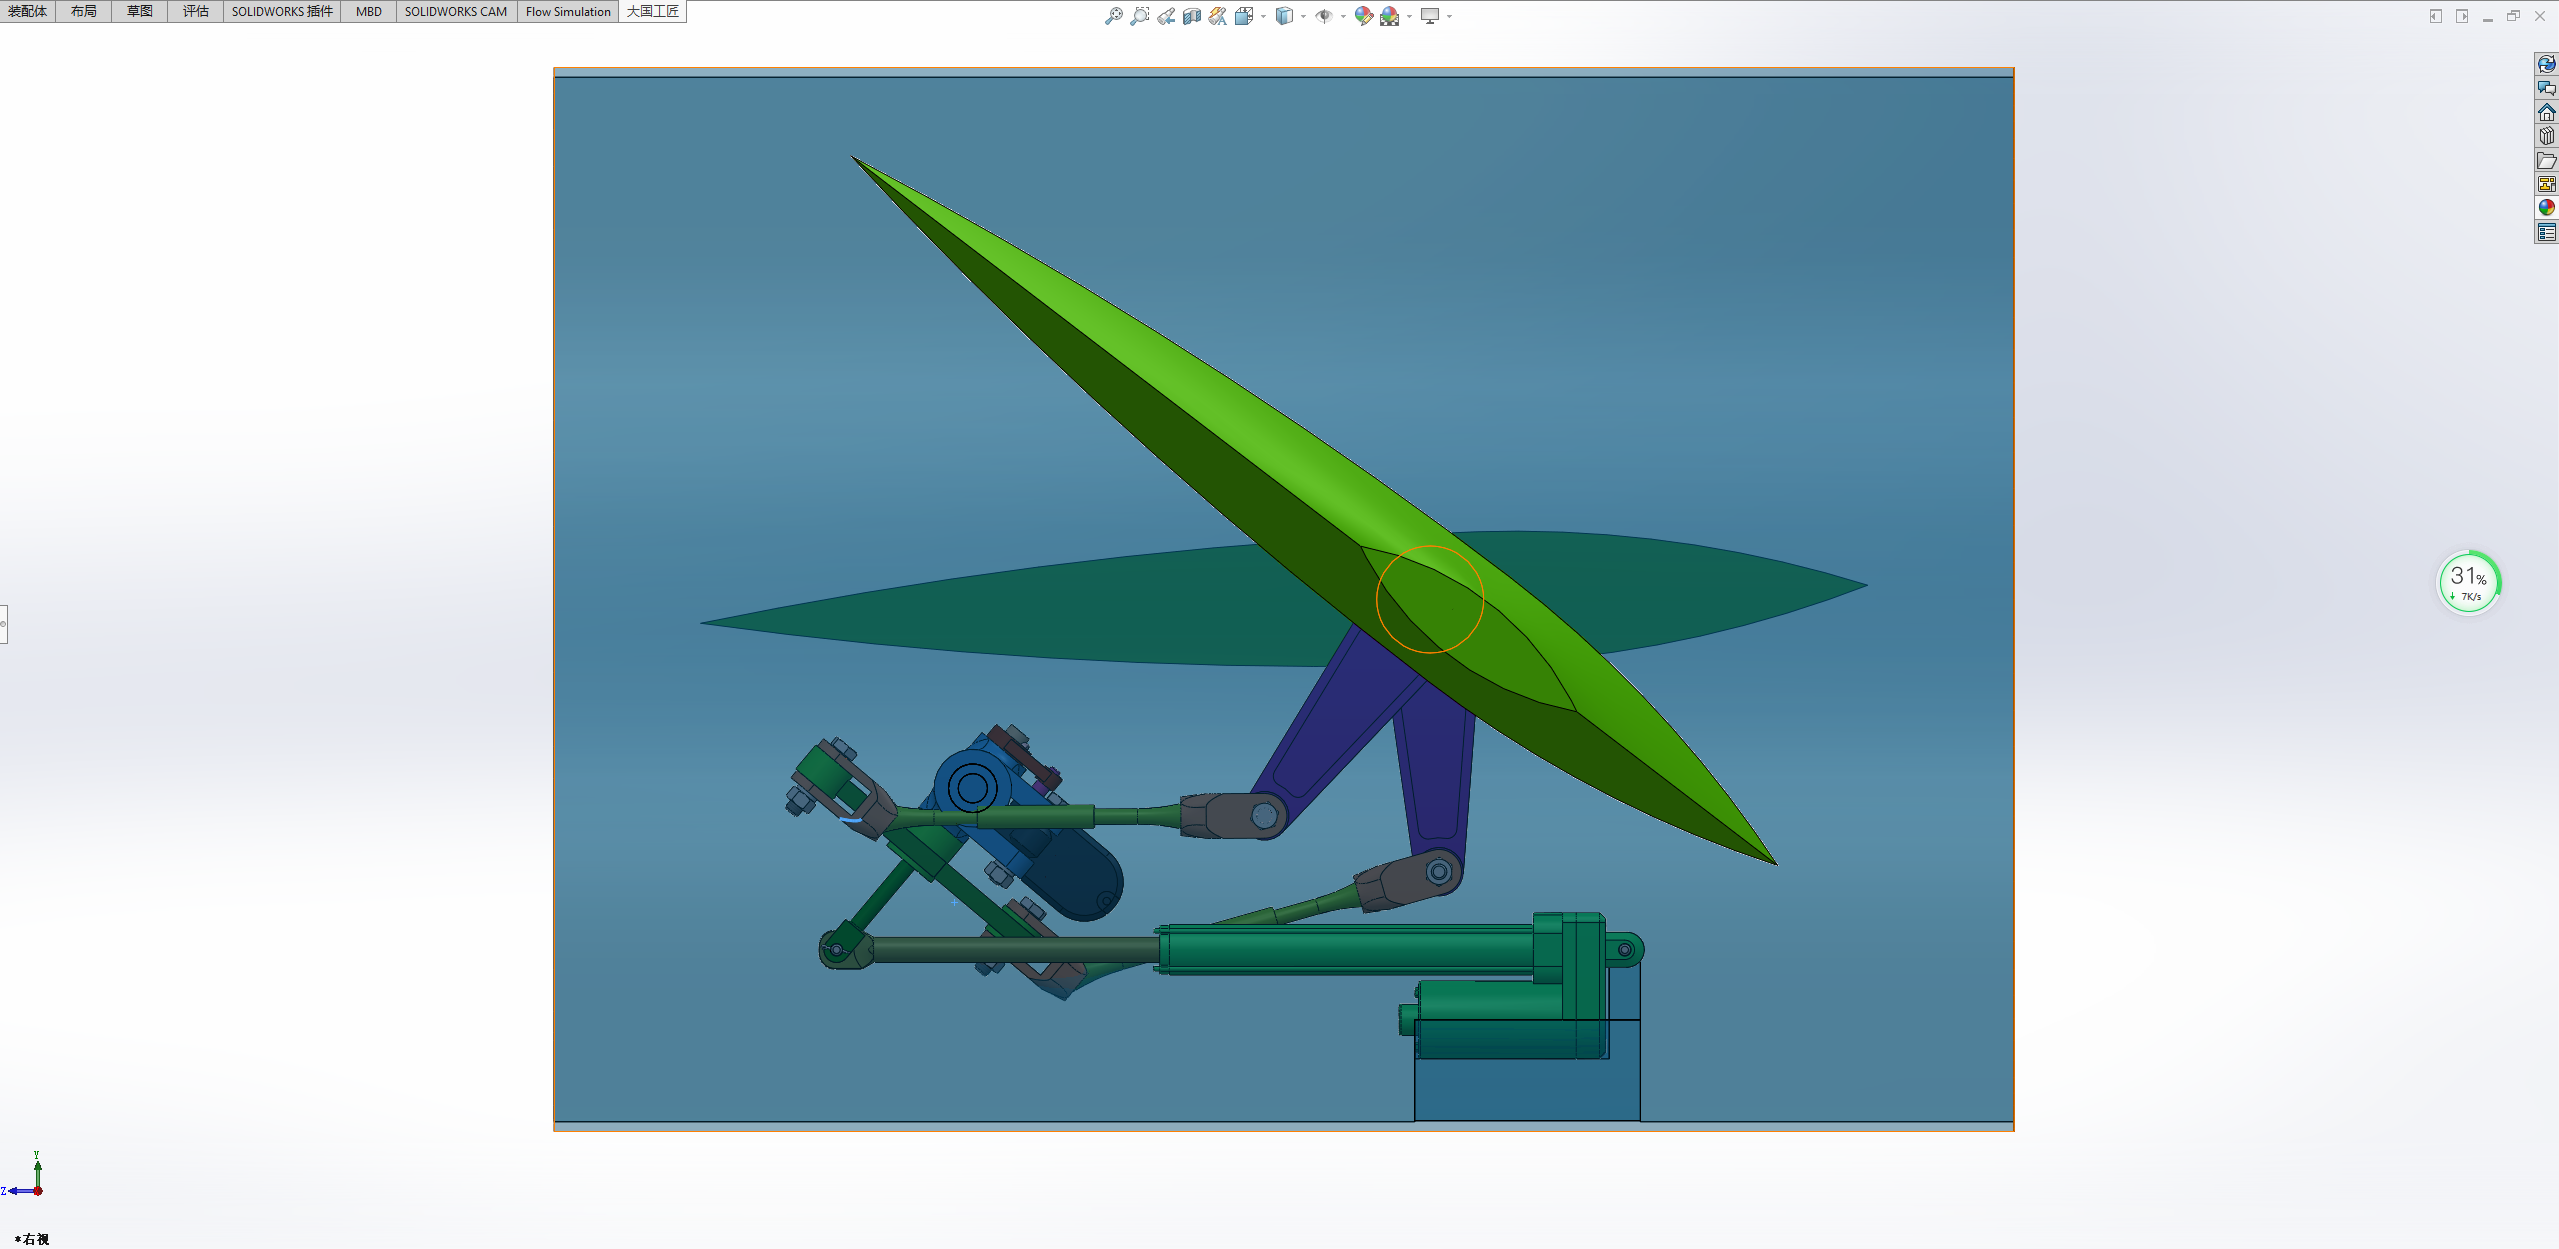The image size is (2559, 1249).
Task: Switch to the Flow Simulation tab
Action: pyautogui.click(x=567, y=12)
